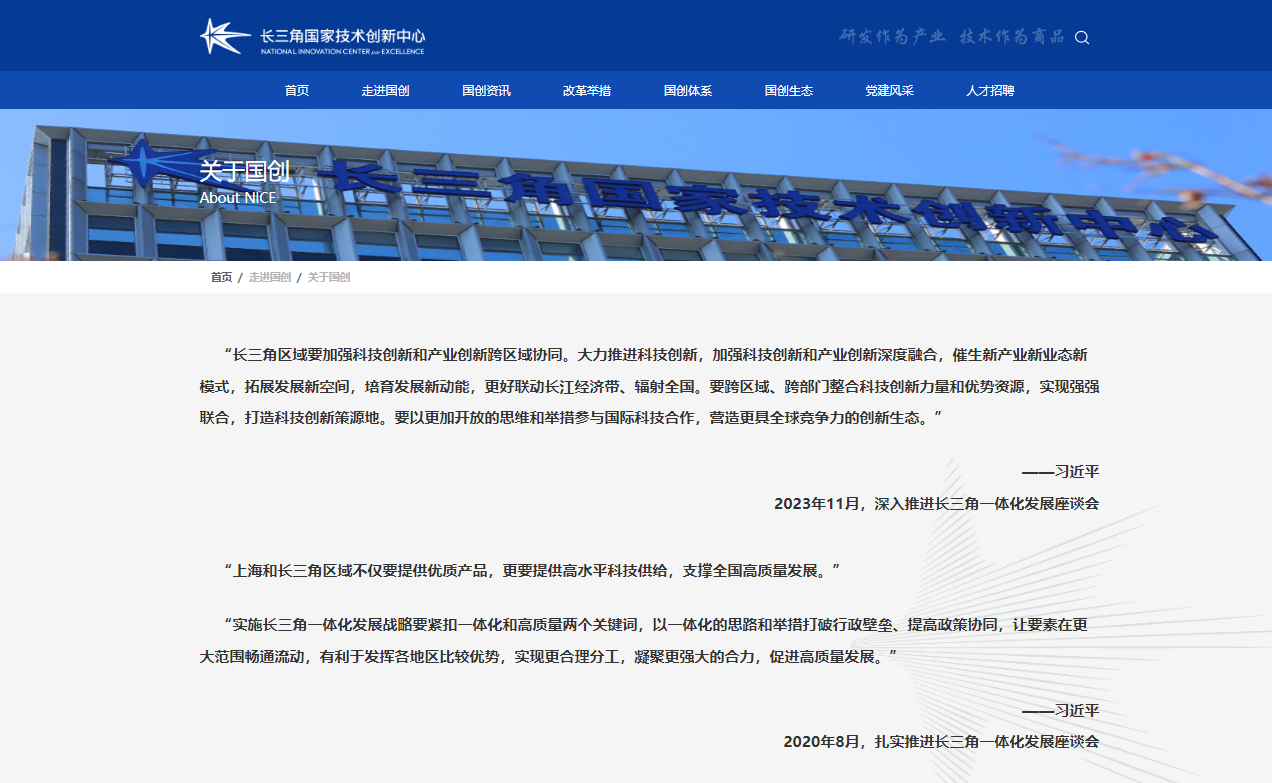This screenshot has height=783, width=1272.
Task: Click the About NICE banner subtitle
Action: (x=238, y=198)
